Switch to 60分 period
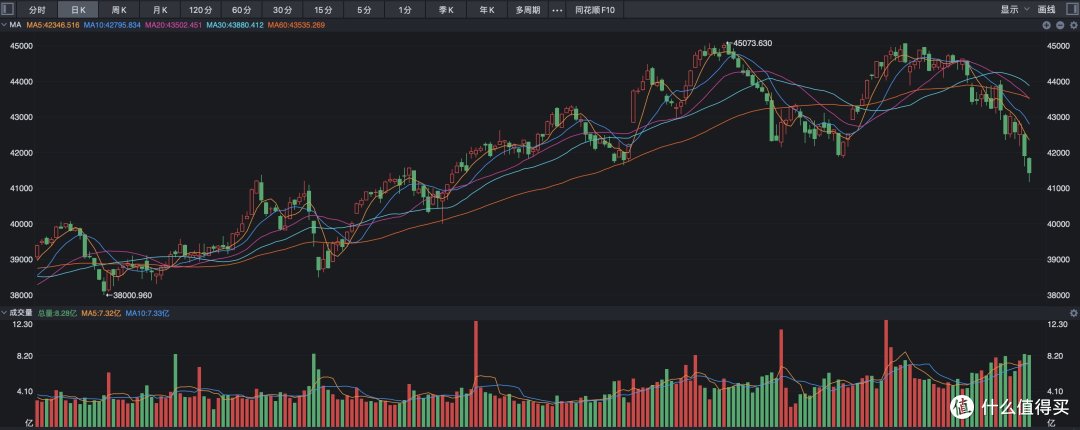Viewport: 1080px width, 430px height. point(241,10)
